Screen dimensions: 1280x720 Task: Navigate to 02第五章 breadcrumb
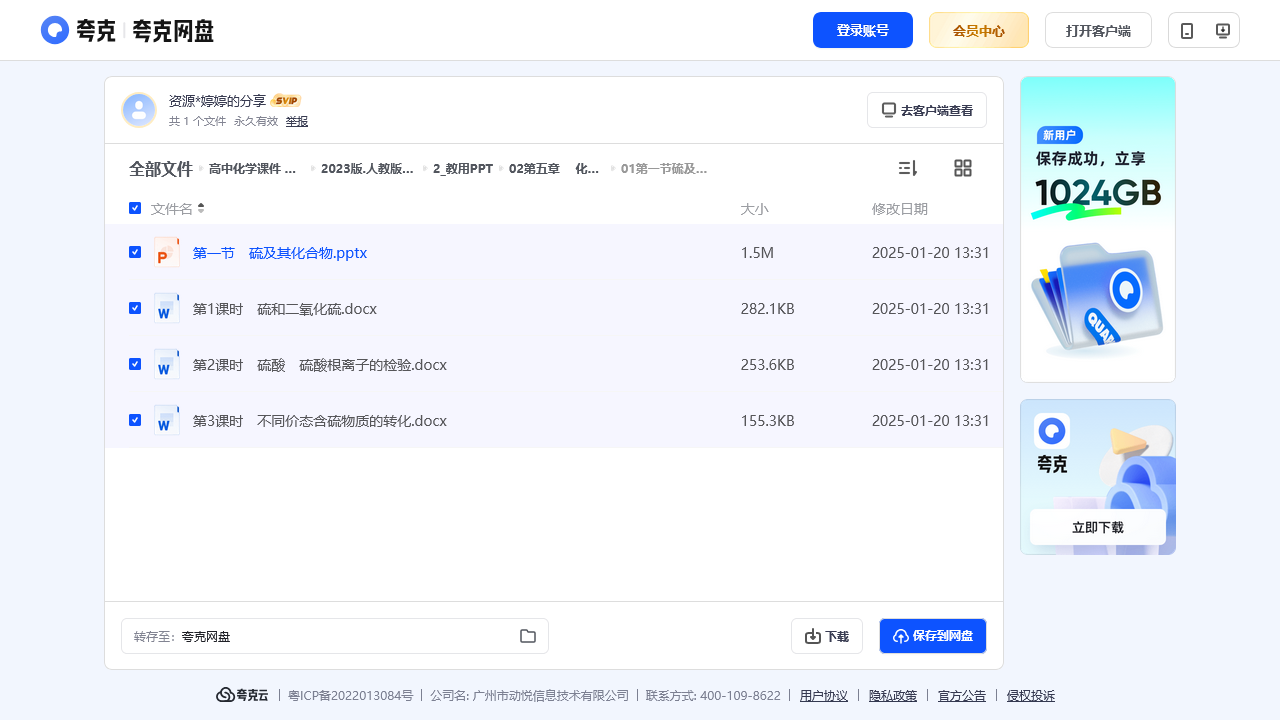coord(554,169)
